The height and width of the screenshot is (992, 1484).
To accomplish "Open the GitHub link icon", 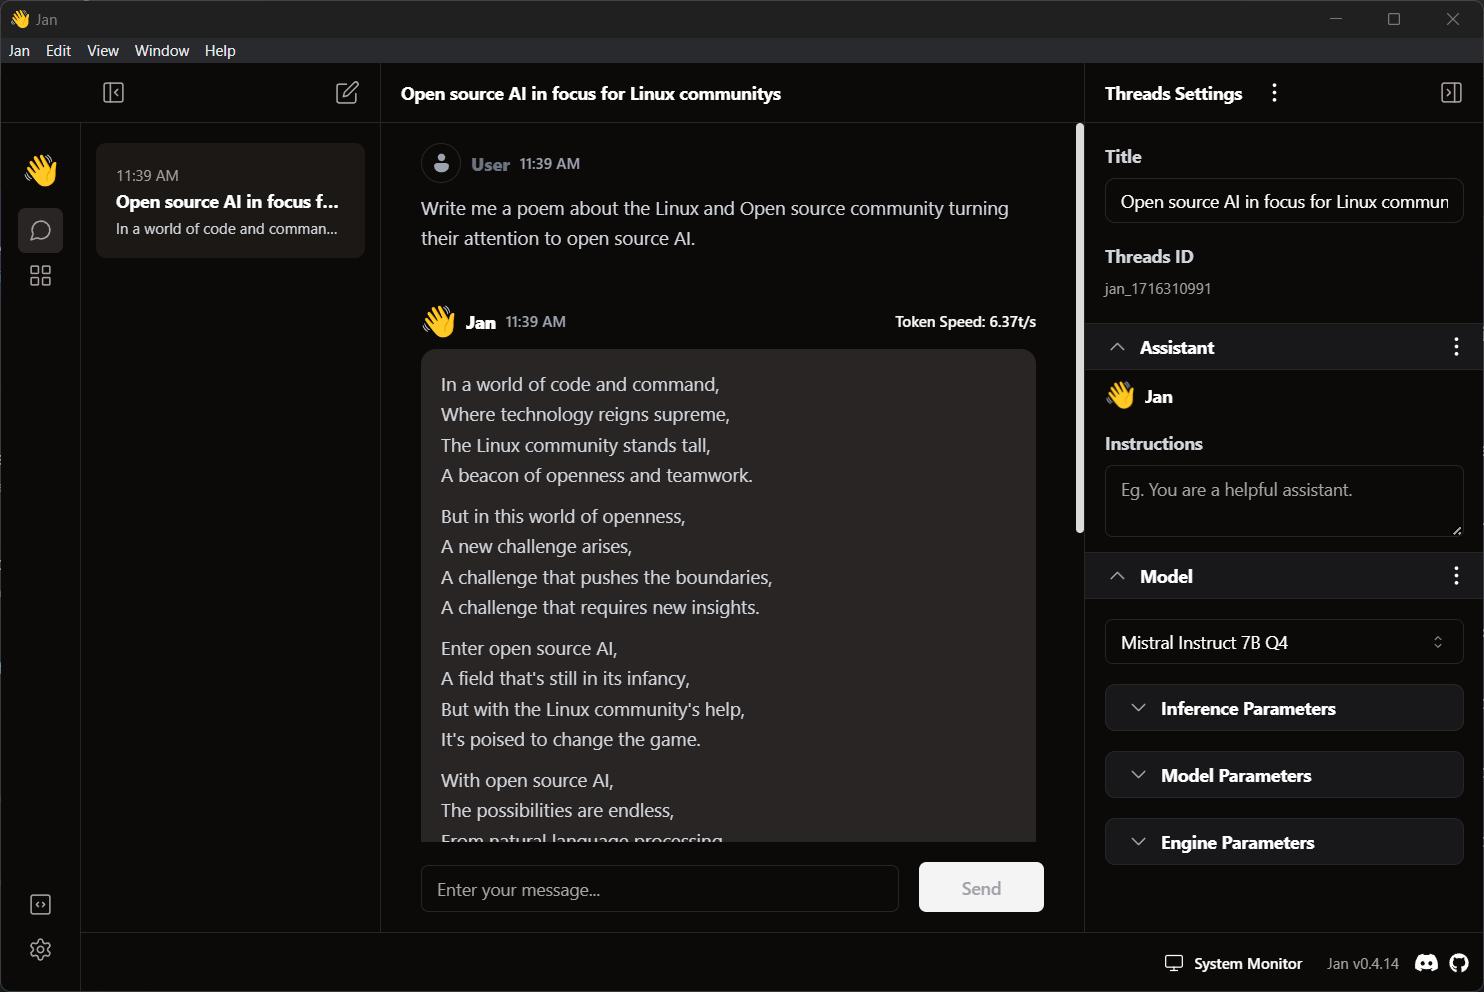I will (1459, 963).
